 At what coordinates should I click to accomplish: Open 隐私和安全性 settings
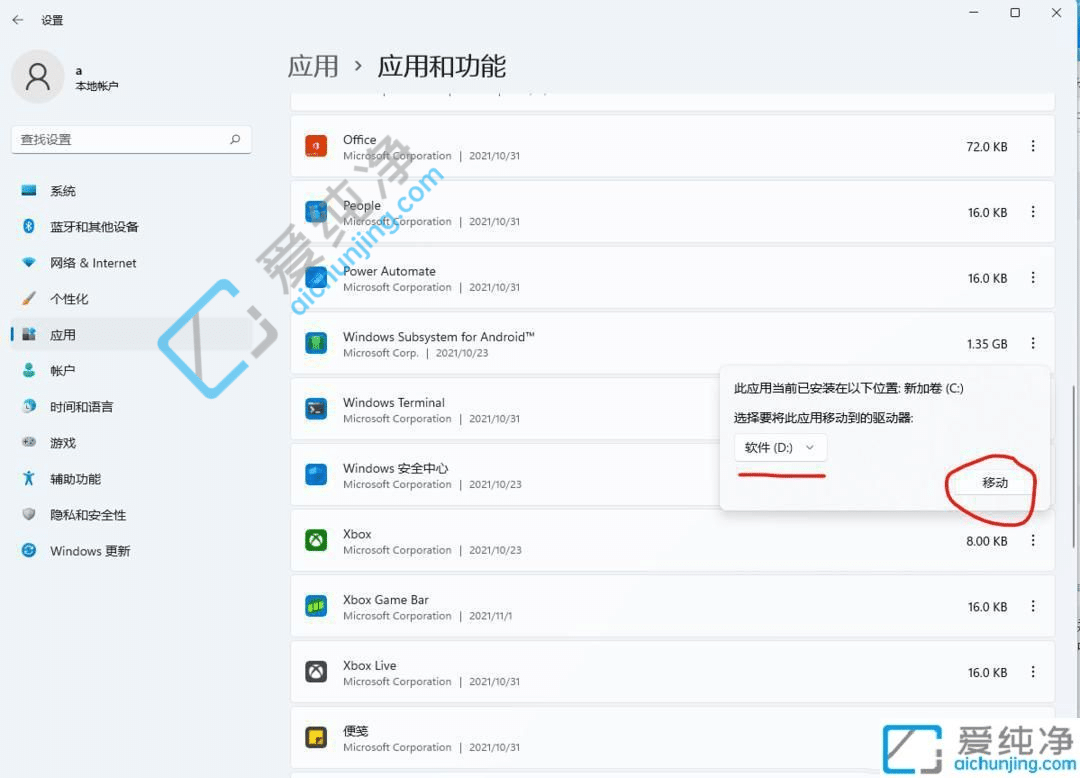131,515
